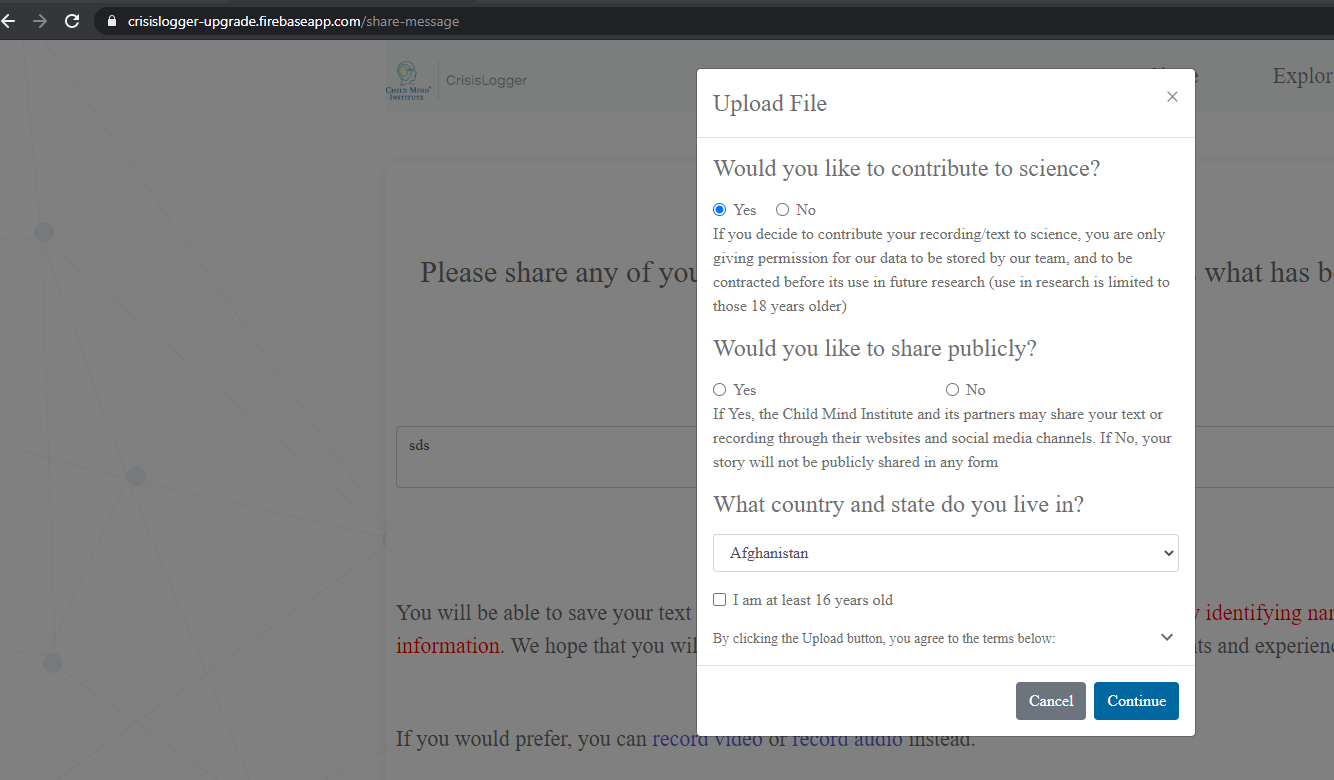Dismiss the Upload File dialog with the X

click(1171, 96)
